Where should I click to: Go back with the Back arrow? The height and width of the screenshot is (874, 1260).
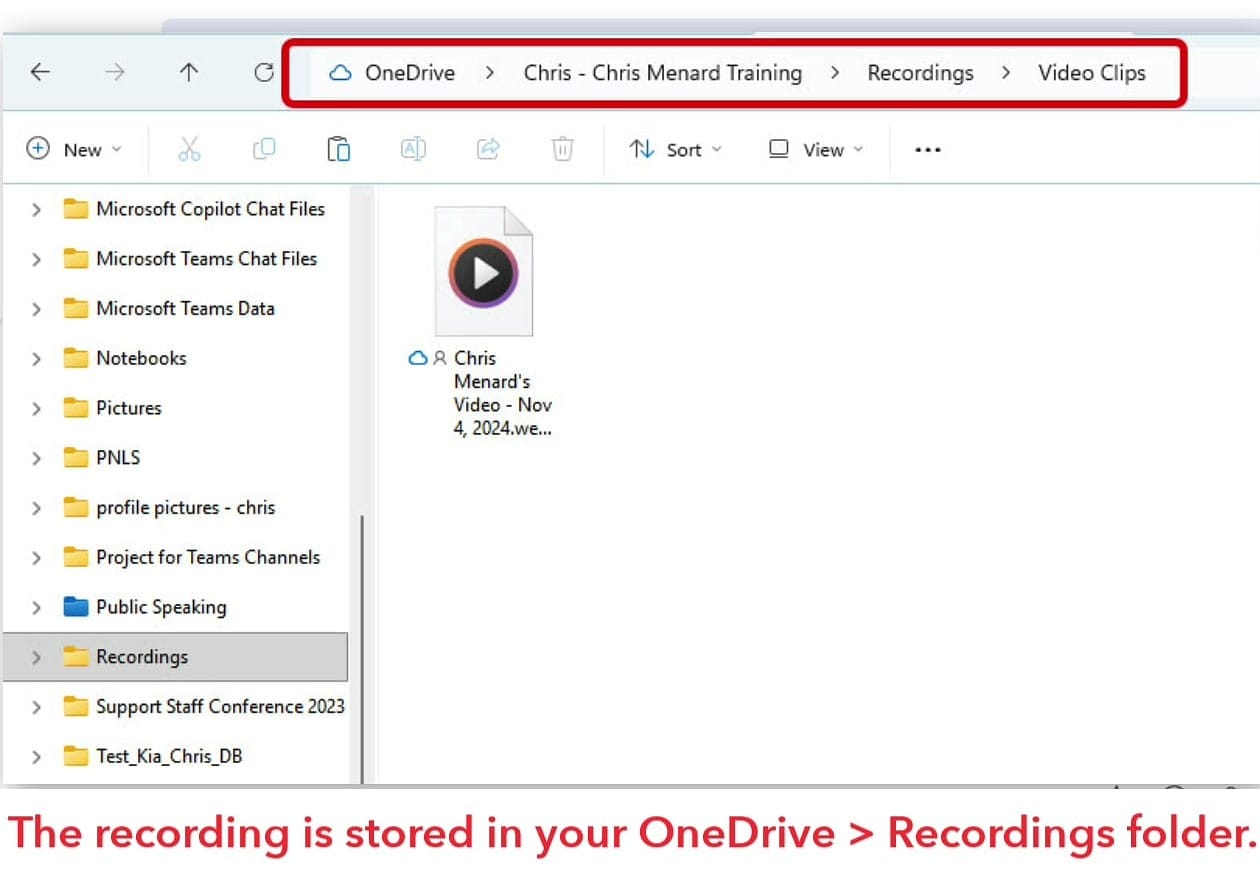click(40, 72)
